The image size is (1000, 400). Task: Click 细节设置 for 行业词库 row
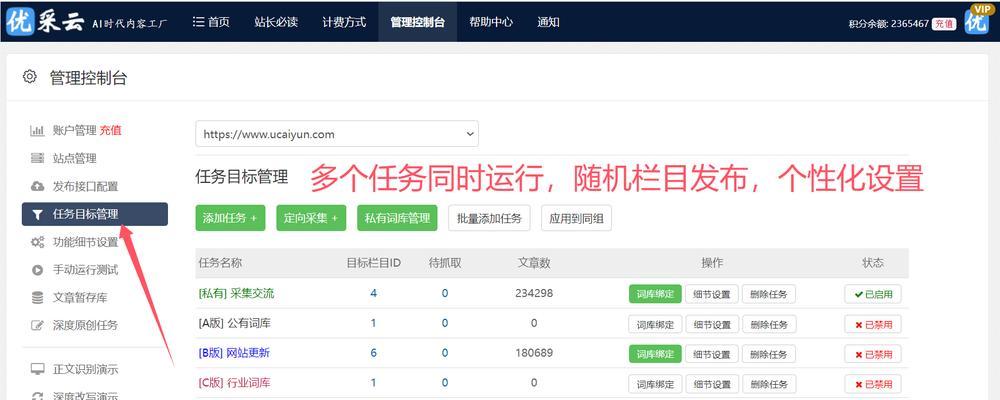[x=712, y=384]
